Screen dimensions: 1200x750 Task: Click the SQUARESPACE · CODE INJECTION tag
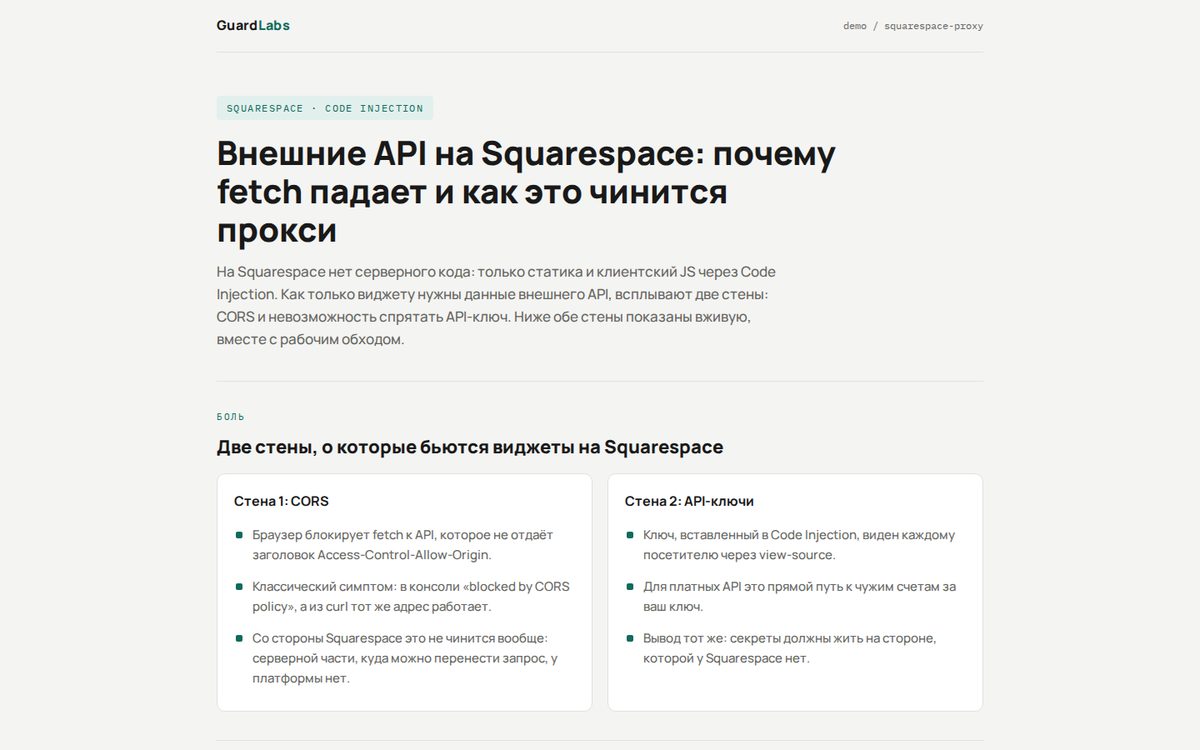(325, 108)
